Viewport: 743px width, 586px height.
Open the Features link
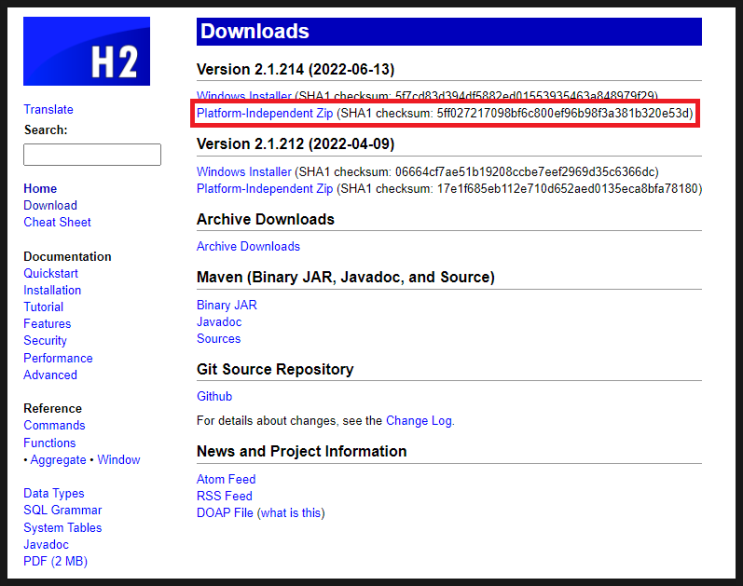click(x=47, y=324)
